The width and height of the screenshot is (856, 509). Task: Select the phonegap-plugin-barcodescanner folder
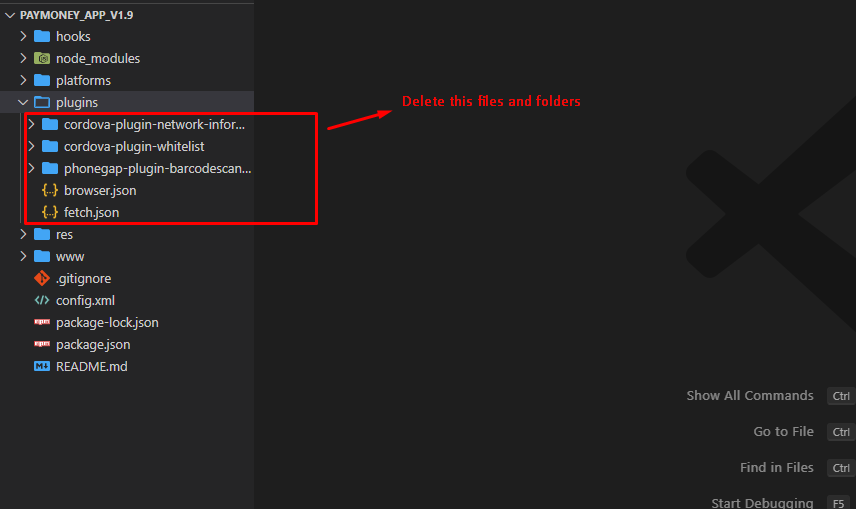tap(157, 168)
